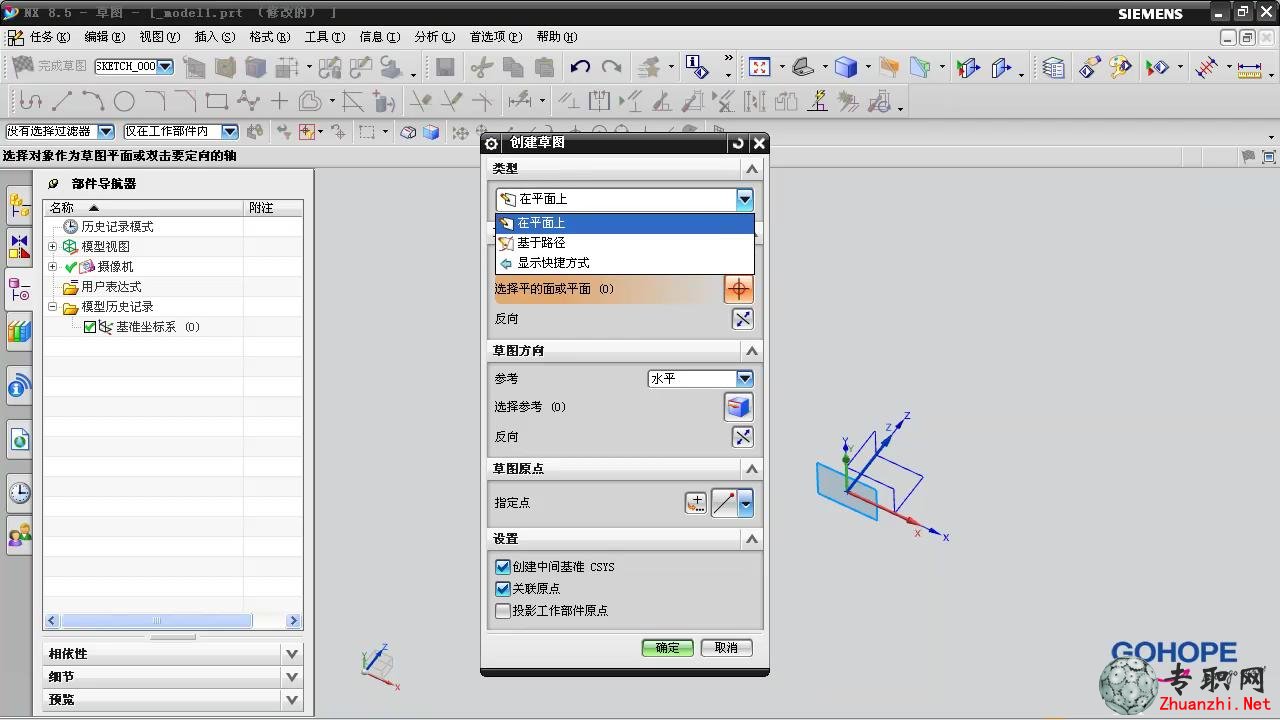This screenshot has height=720, width=1280.
Task: Toggle the 基准坐标系 tree item checkbox
Action: click(x=90, y=327)
